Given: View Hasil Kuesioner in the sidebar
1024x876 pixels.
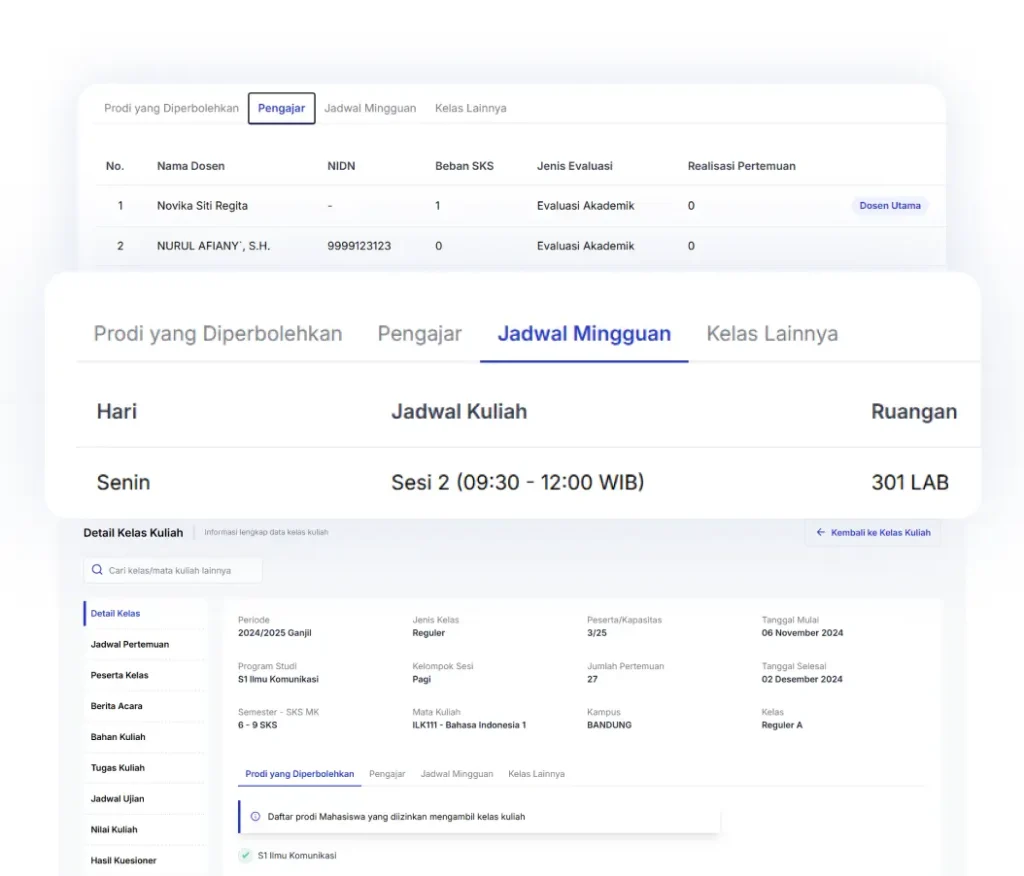Looking at the screenshot, I should [x=123, y=860].
